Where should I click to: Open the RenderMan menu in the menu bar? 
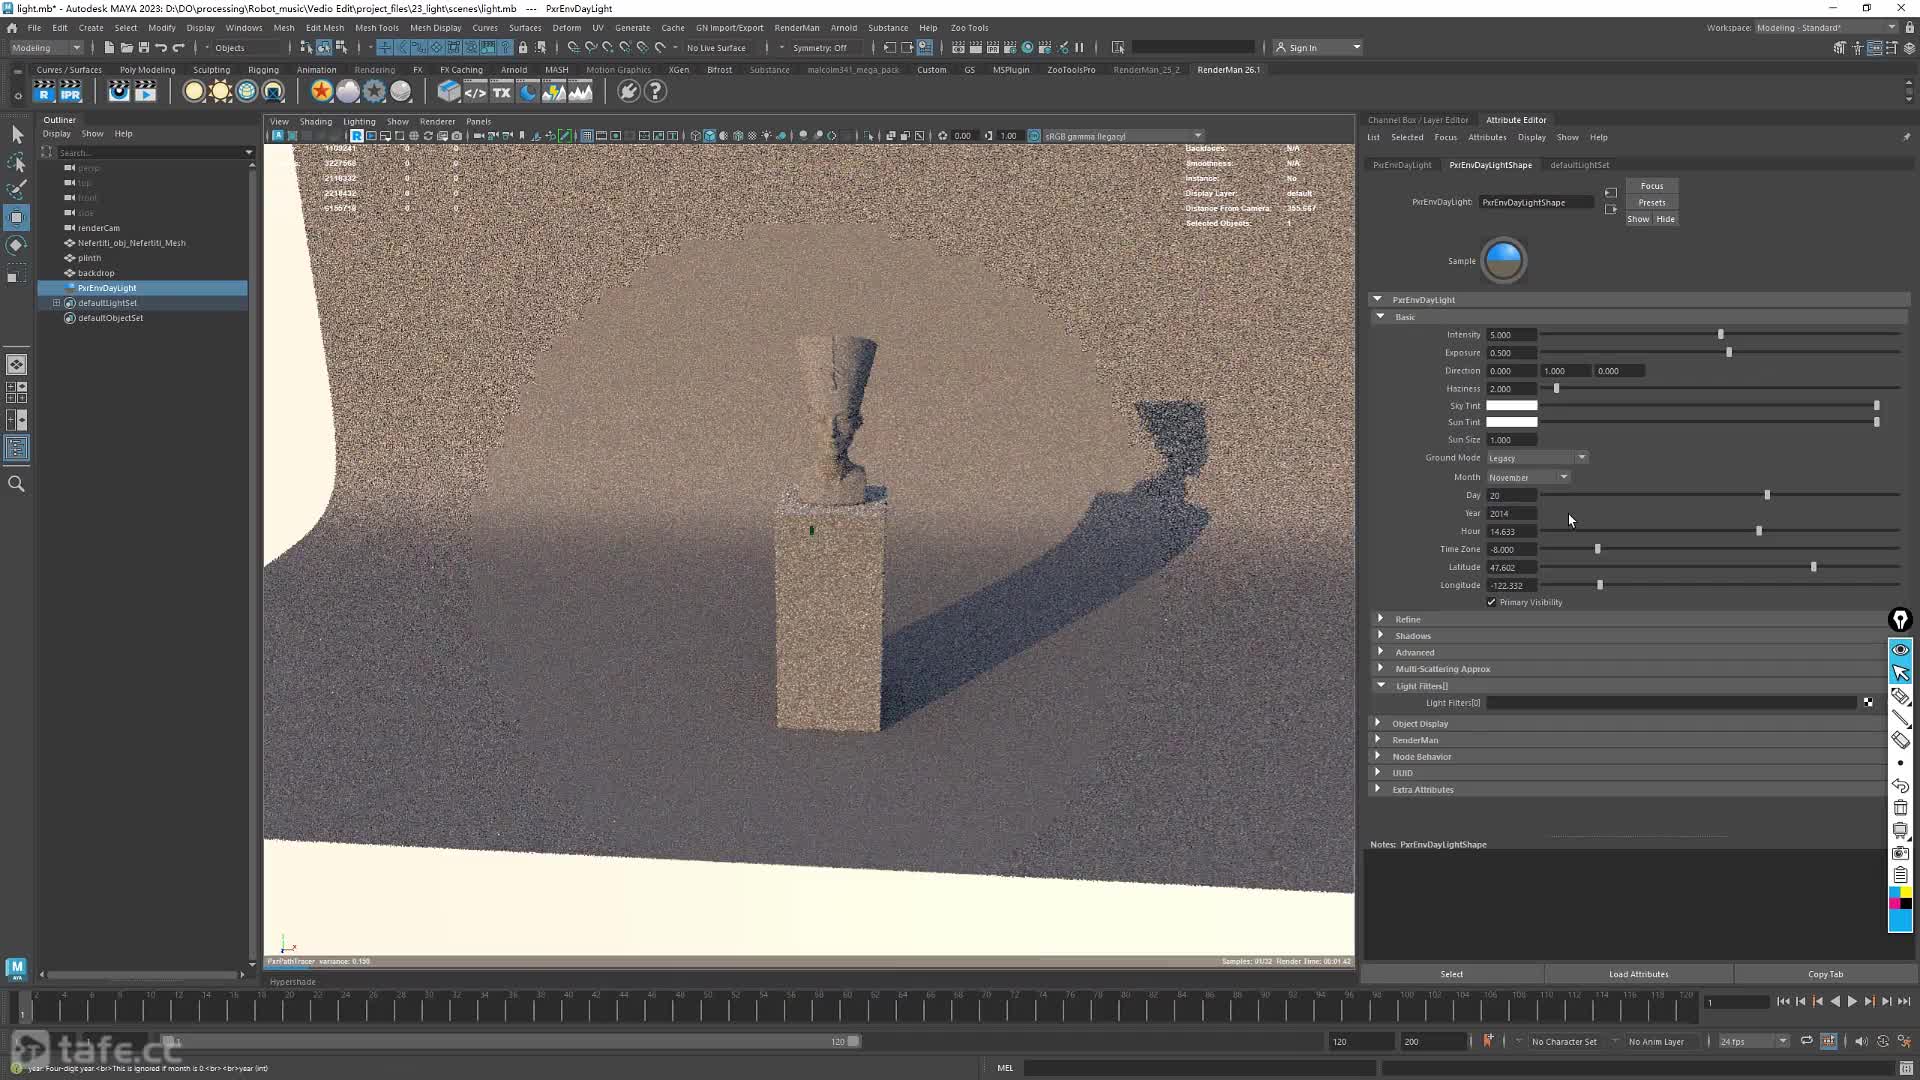click(796, 28)
